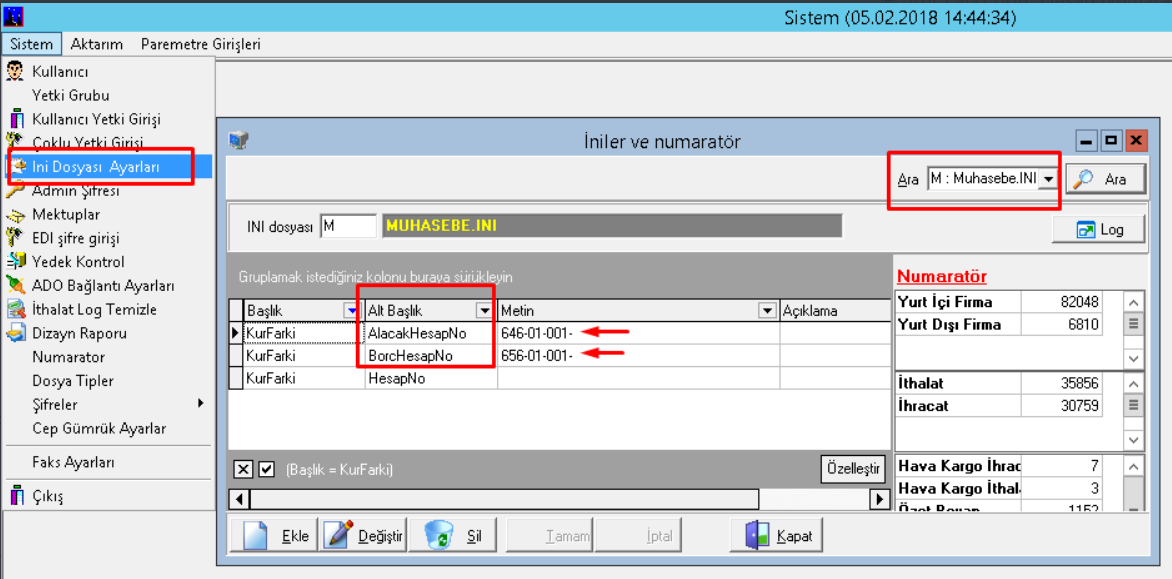Image resolution: width=1172 pixels, height=579 pixels.
Task: Click the Özelleştir filter button
Action: coord(854,469)
